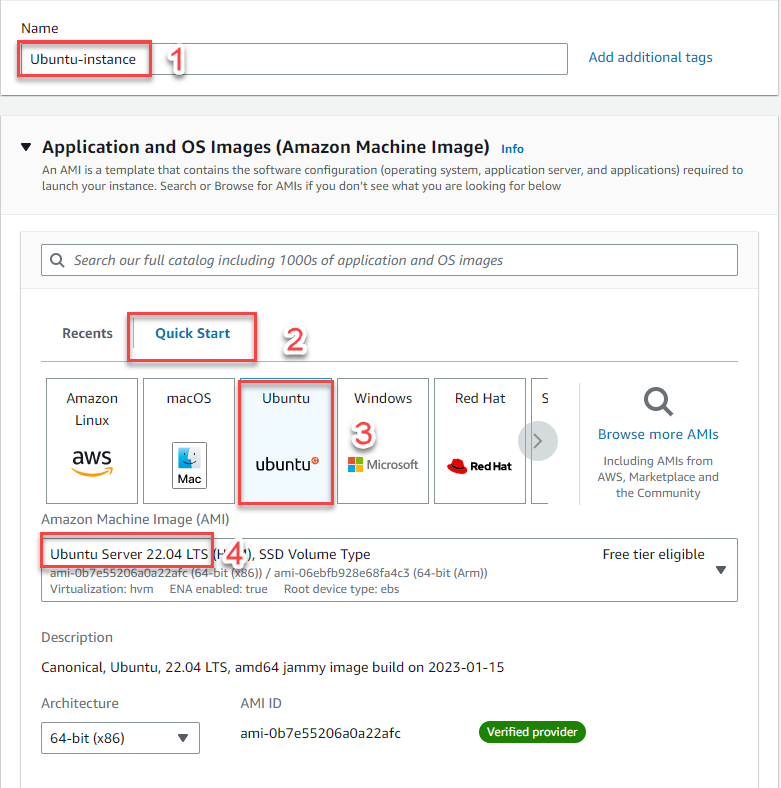Click the Red Hat logo icon
This screenshot has width=781, height=788.
coord(479,466)
